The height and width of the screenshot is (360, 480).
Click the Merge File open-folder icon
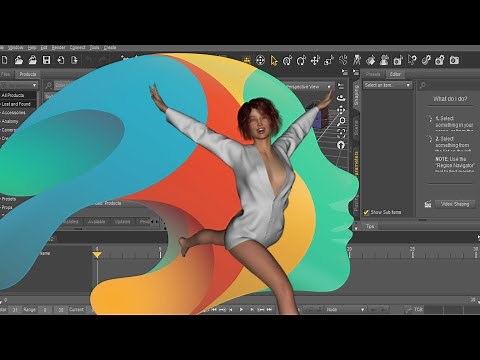click(33, 60)
